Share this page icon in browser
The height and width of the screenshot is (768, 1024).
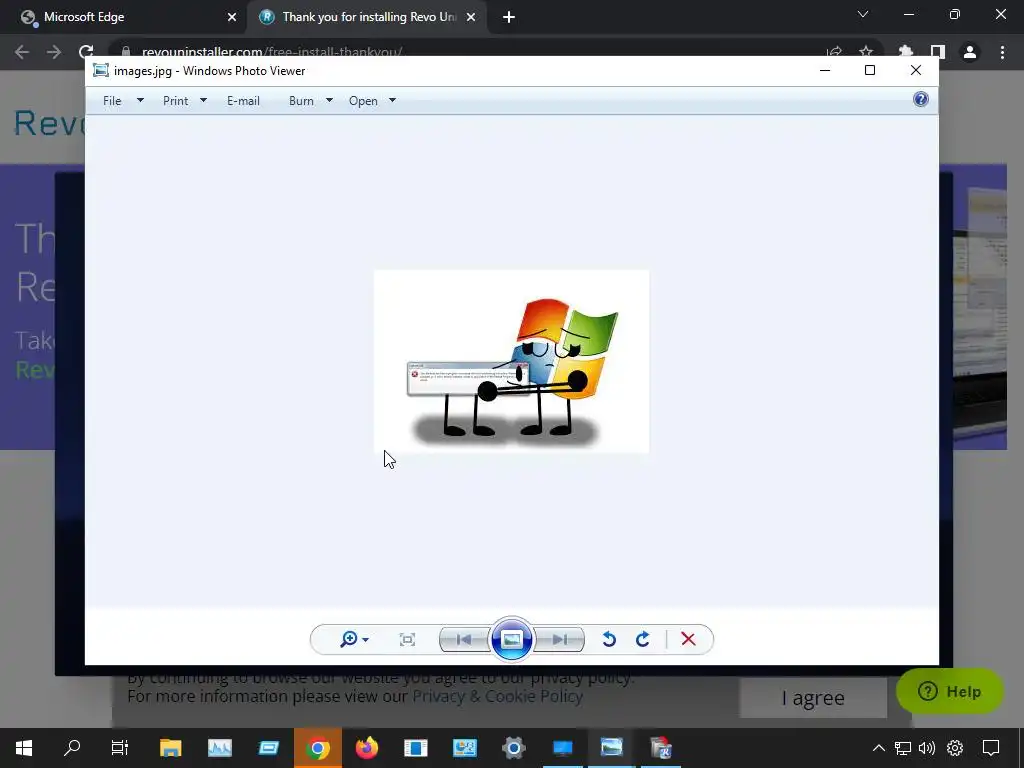point(834,52)
